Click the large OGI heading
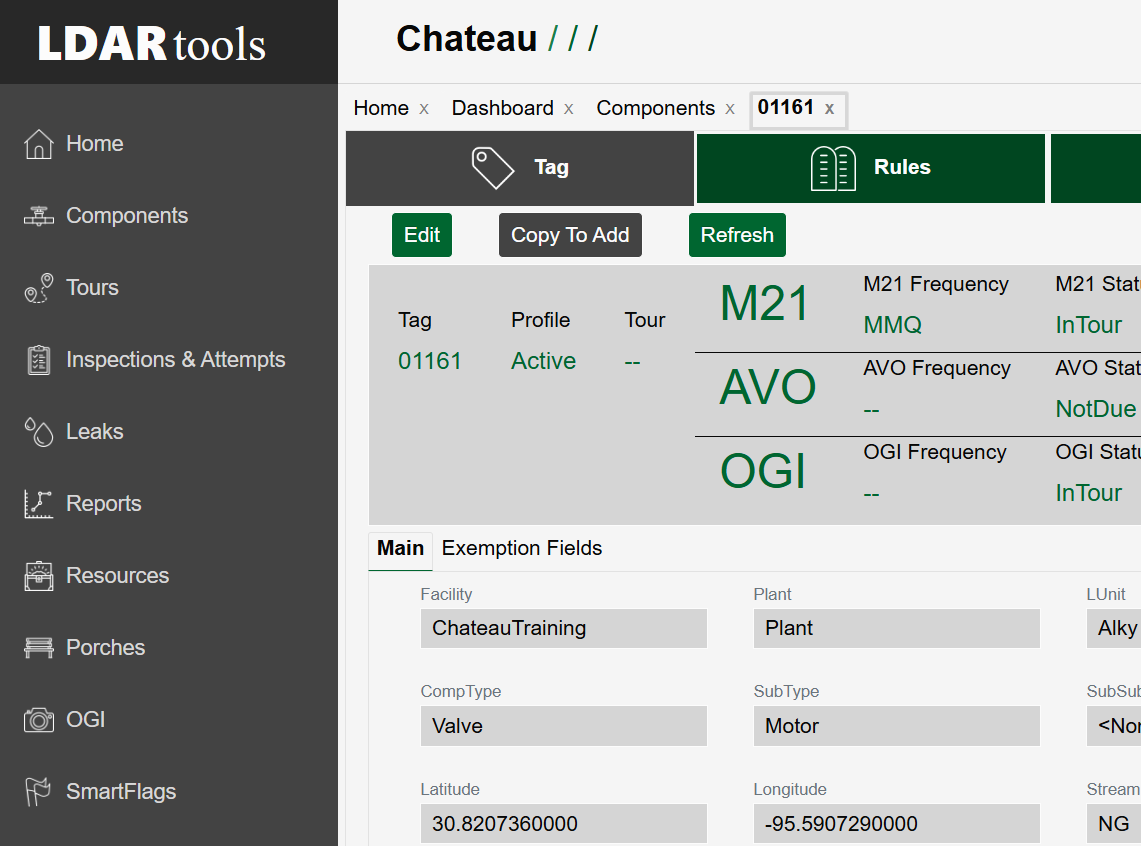This screenshot has height=846, width=1141. [763, 471]
